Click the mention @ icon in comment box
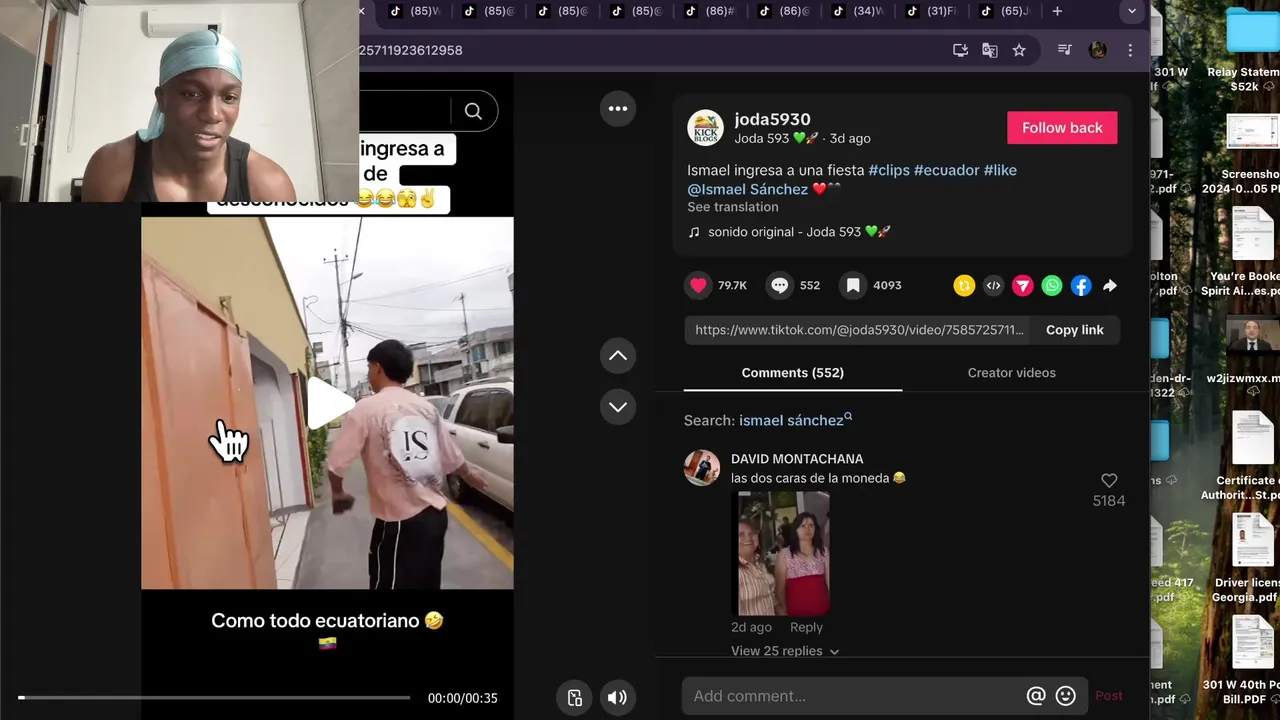Image resolution: width=1280 pixels, height=720 pixels. (x=1036, y=696)
